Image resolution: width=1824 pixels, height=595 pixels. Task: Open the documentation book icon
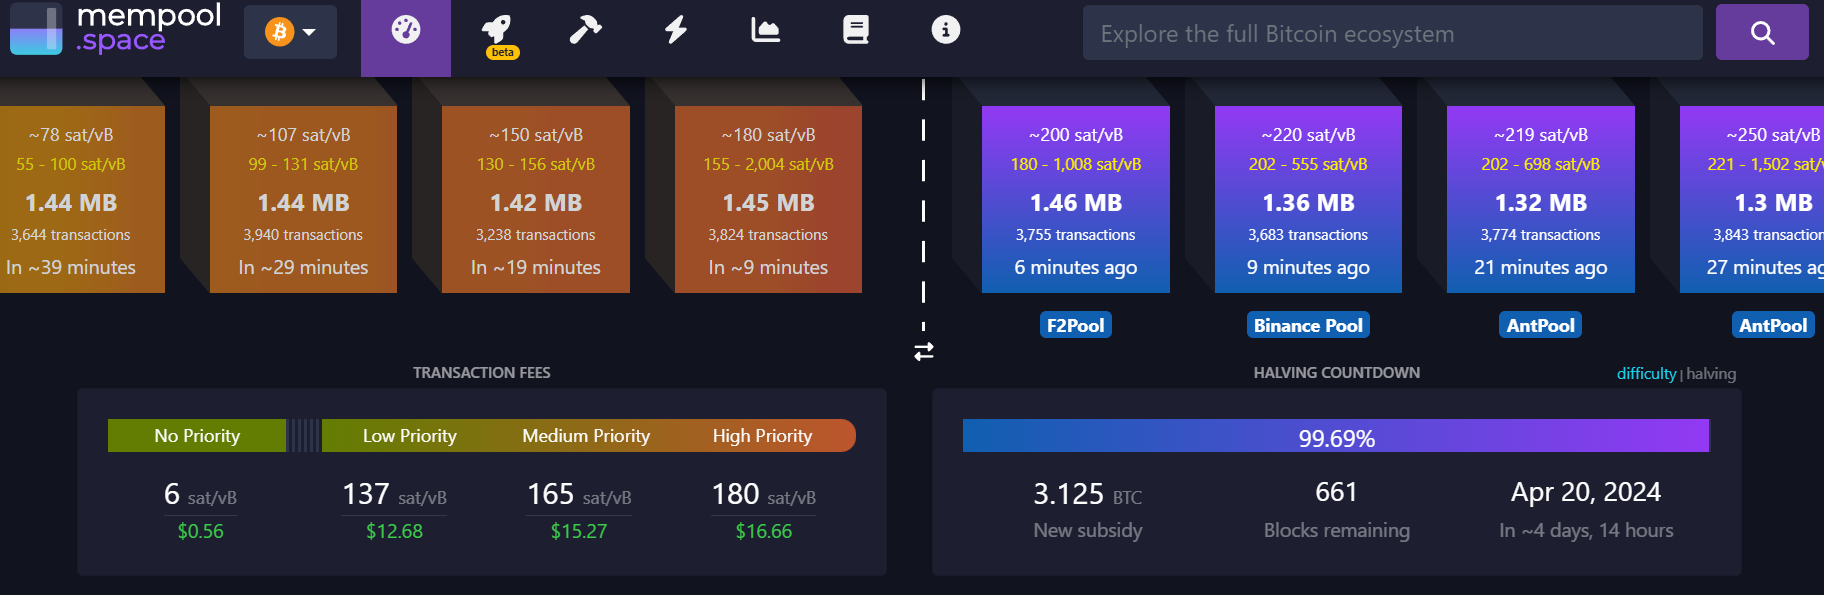click(855, 30)
